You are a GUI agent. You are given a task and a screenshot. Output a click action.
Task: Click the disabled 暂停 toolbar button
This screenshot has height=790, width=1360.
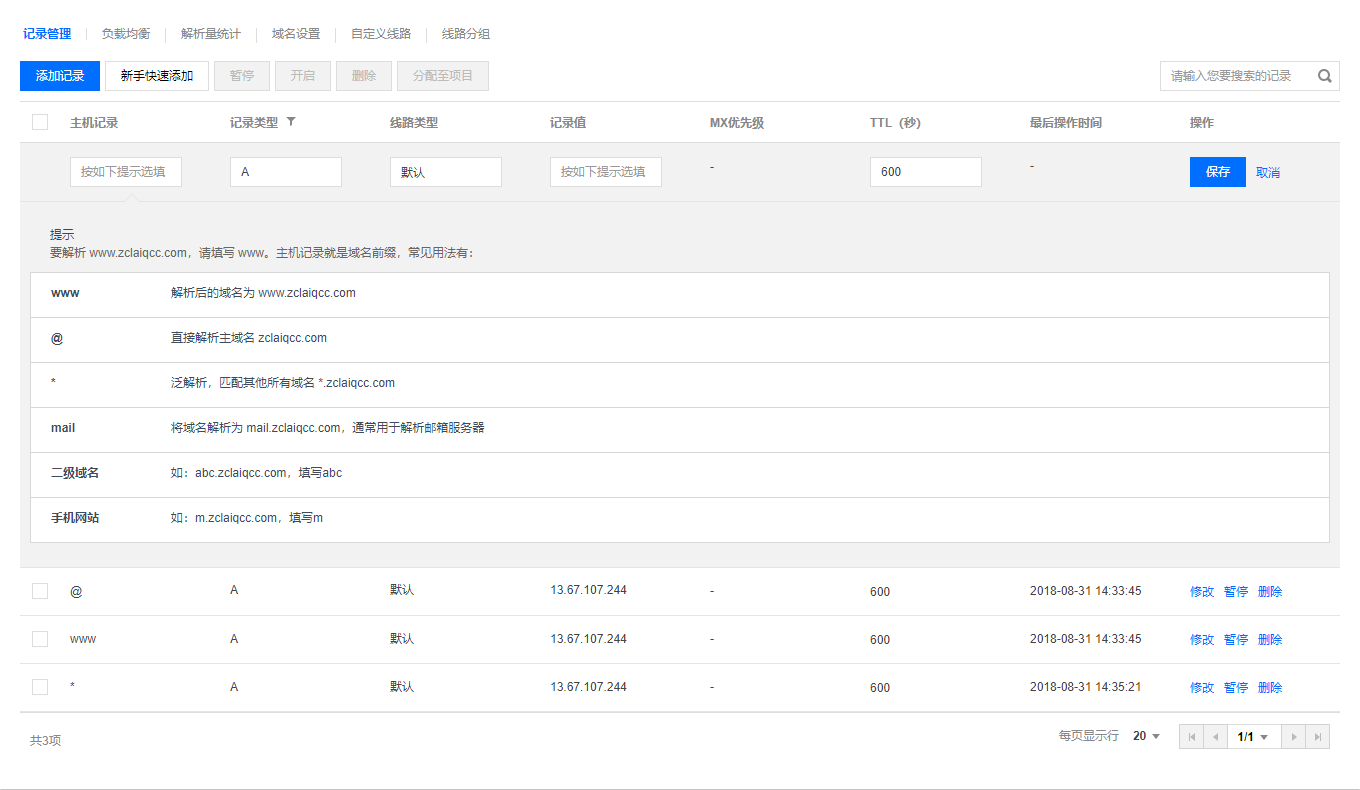click(242, 76)
